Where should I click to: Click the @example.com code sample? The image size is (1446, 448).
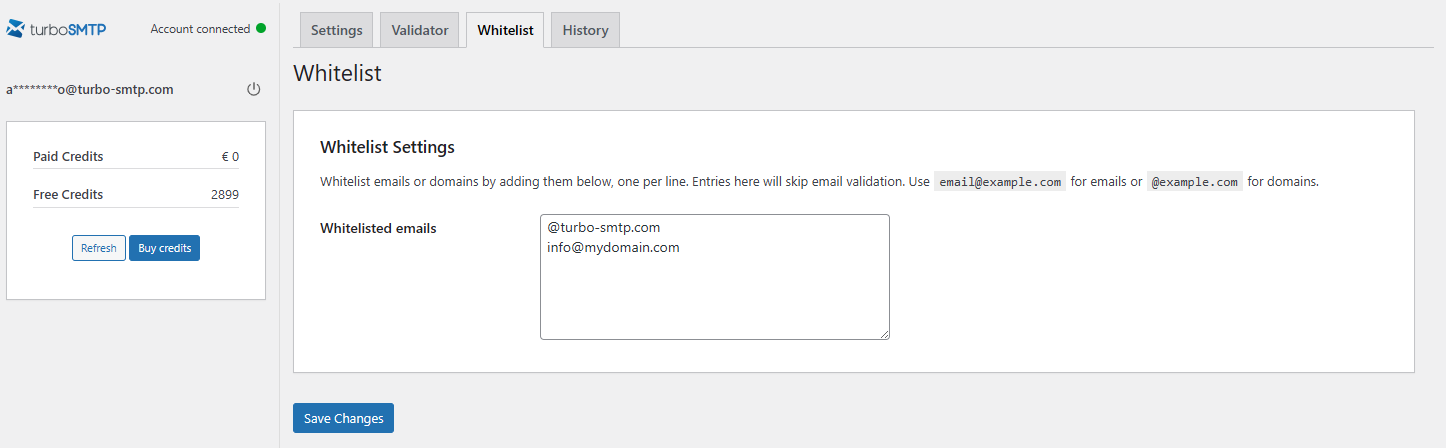click(x=1195, y=182)
